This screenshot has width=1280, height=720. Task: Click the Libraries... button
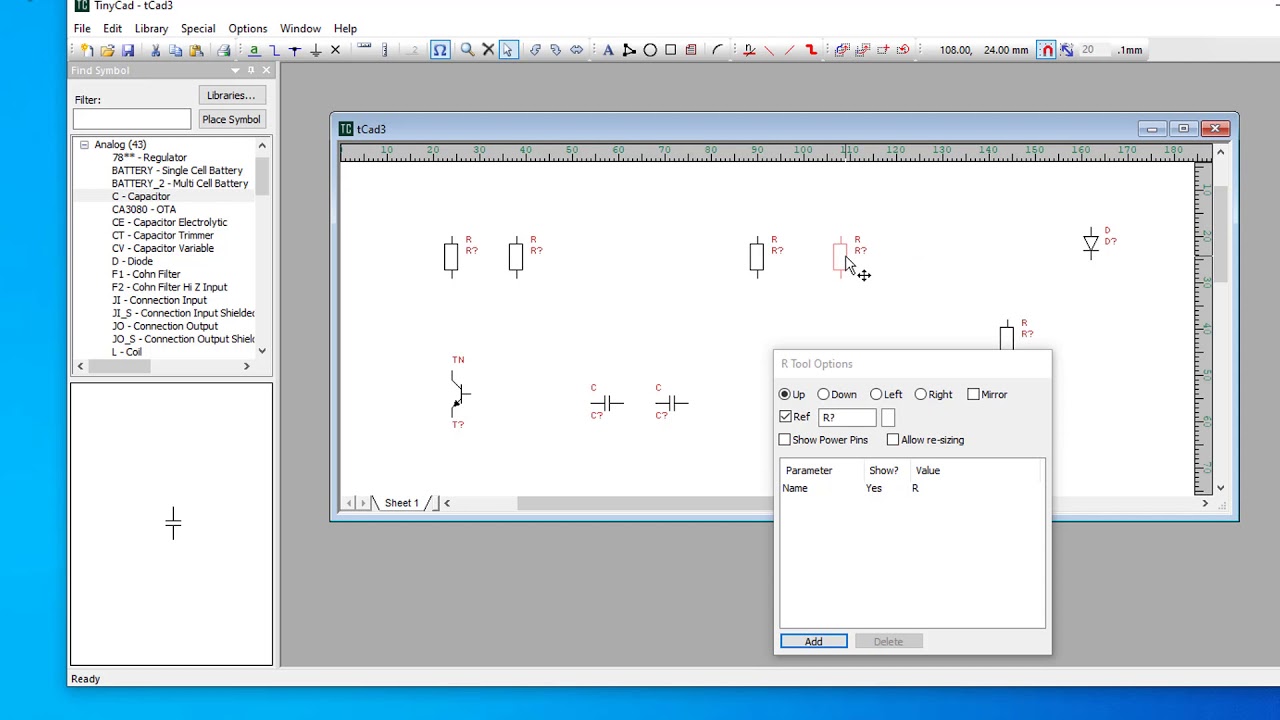click(x=231, y=96)
